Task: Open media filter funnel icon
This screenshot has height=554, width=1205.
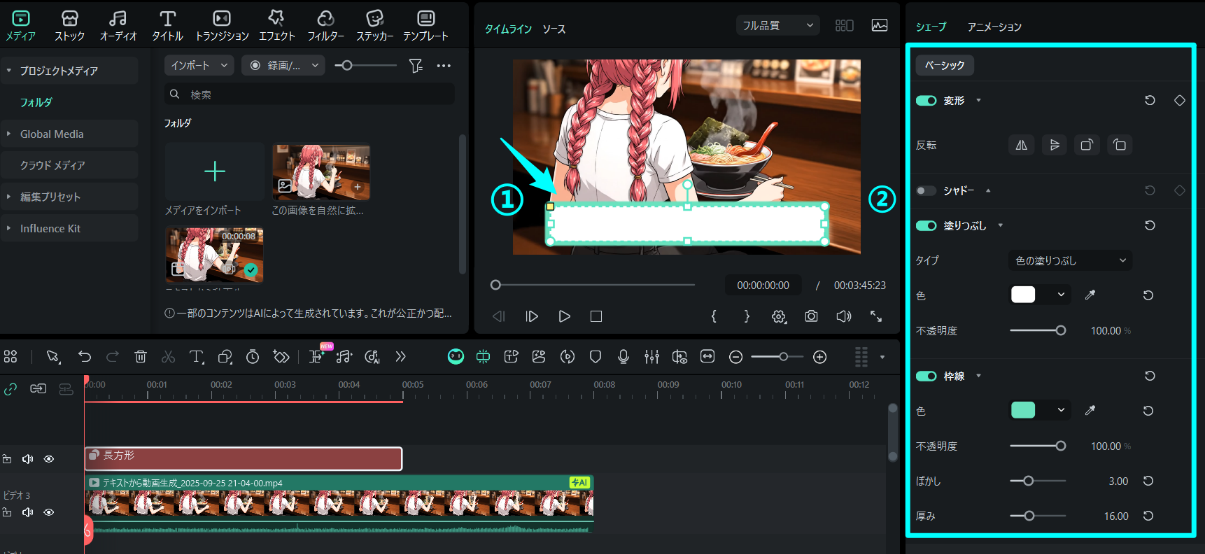Action: pyautogui.click(x=416, y=65)
